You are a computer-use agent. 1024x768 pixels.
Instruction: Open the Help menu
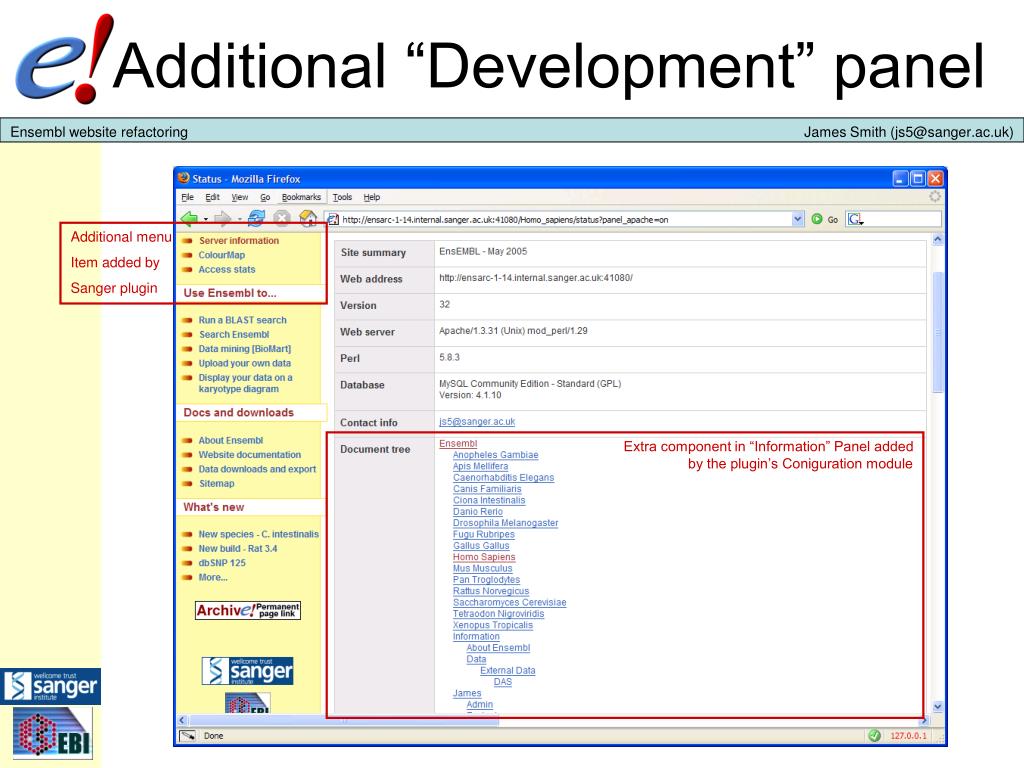coord(372,197)
